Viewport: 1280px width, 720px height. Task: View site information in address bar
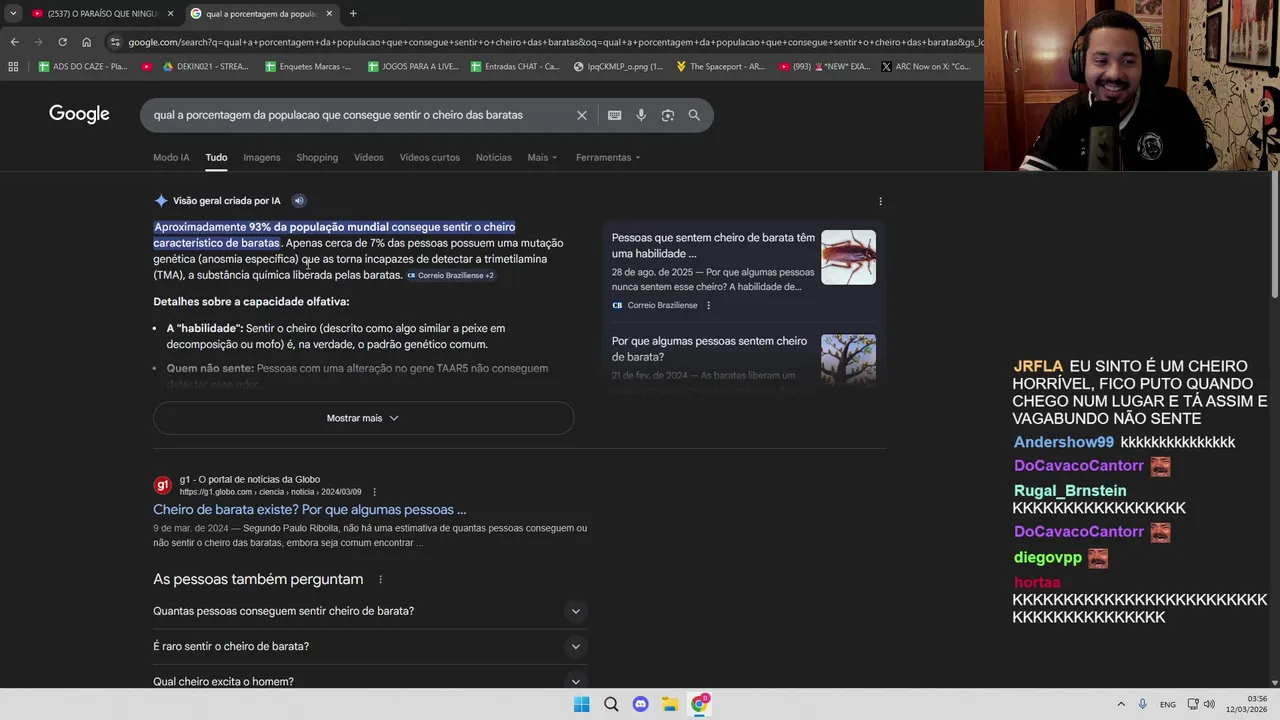[x=115, y=42]
